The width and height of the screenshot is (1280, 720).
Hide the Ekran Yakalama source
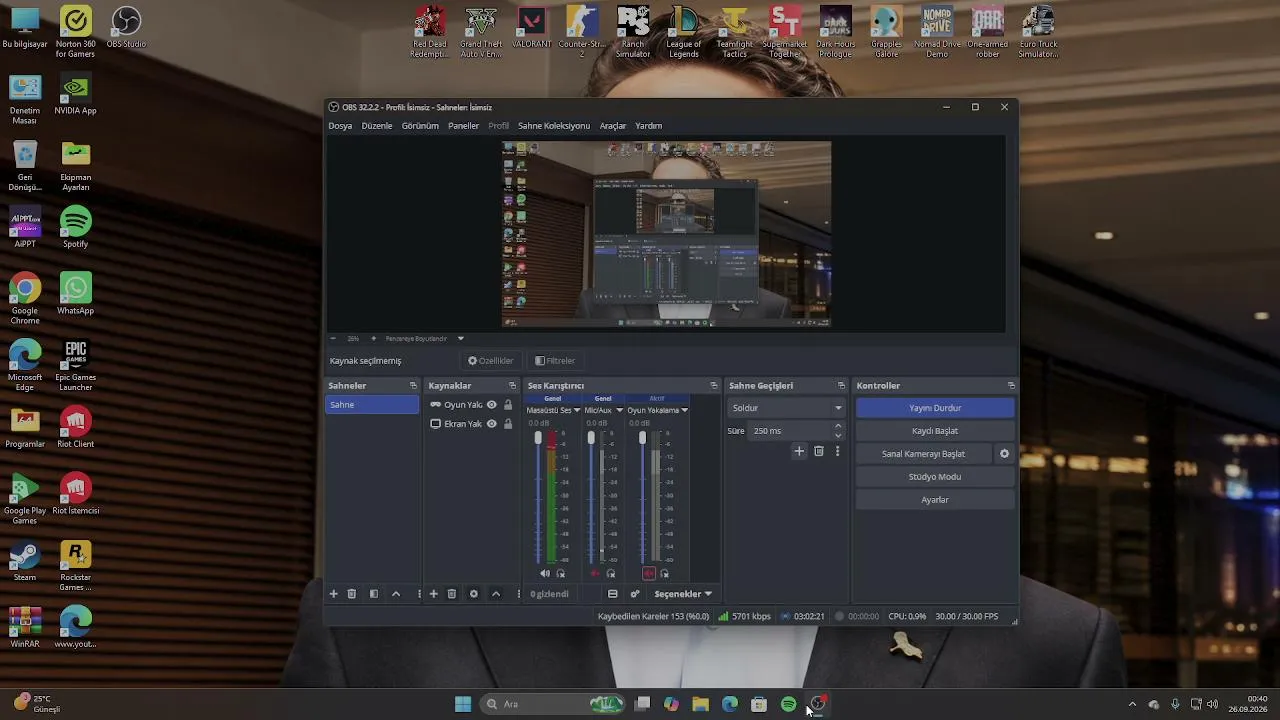coord(492,424)
